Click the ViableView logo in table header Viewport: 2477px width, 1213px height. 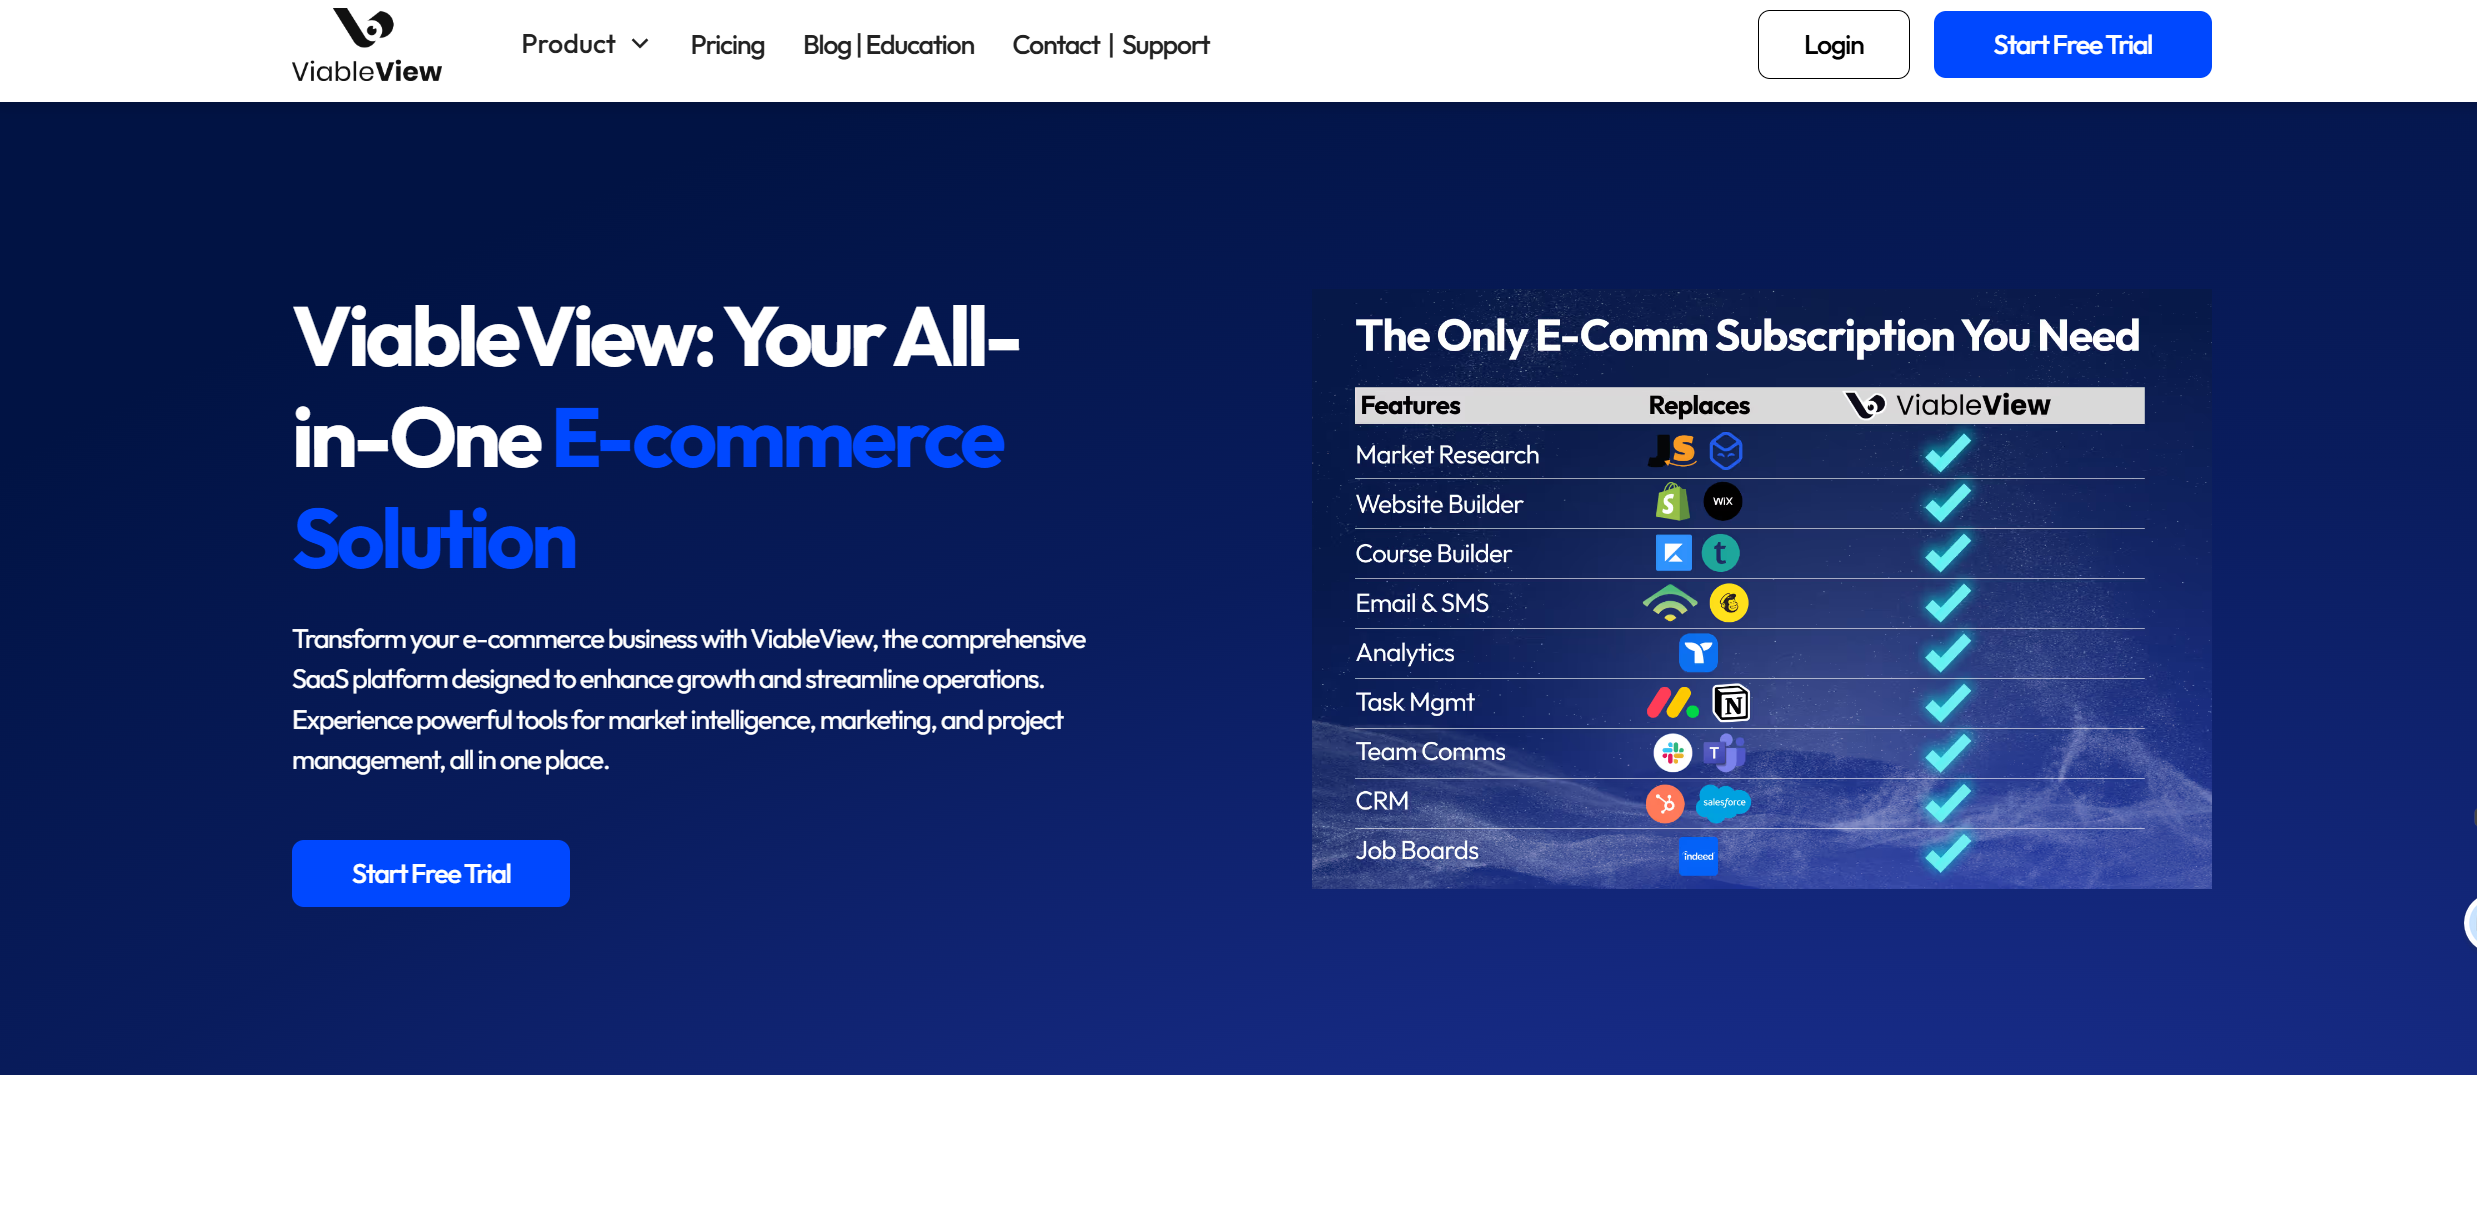pyautogui.click(x=1947, y=405)
